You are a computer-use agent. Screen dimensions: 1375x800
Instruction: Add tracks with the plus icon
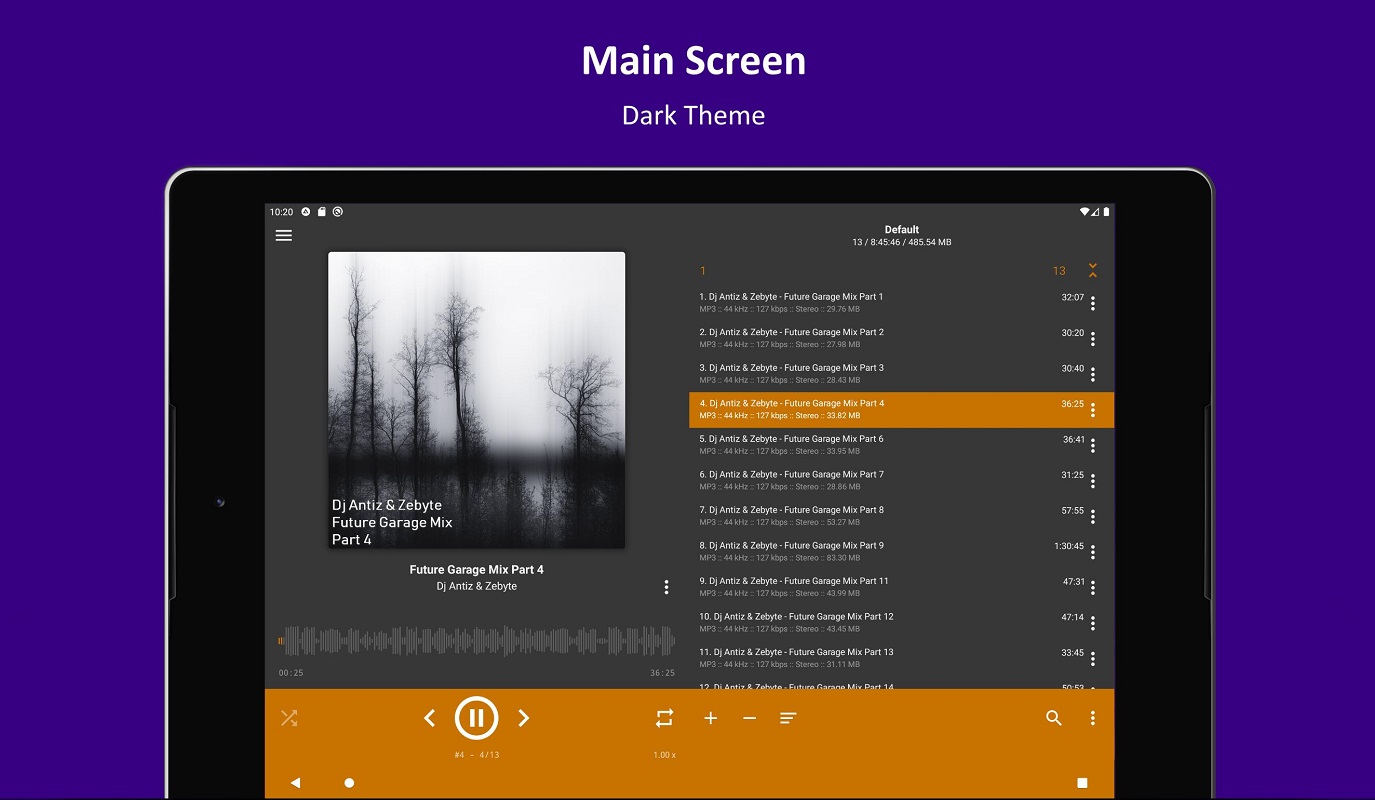pyautogui.click(x=710, y=718)
